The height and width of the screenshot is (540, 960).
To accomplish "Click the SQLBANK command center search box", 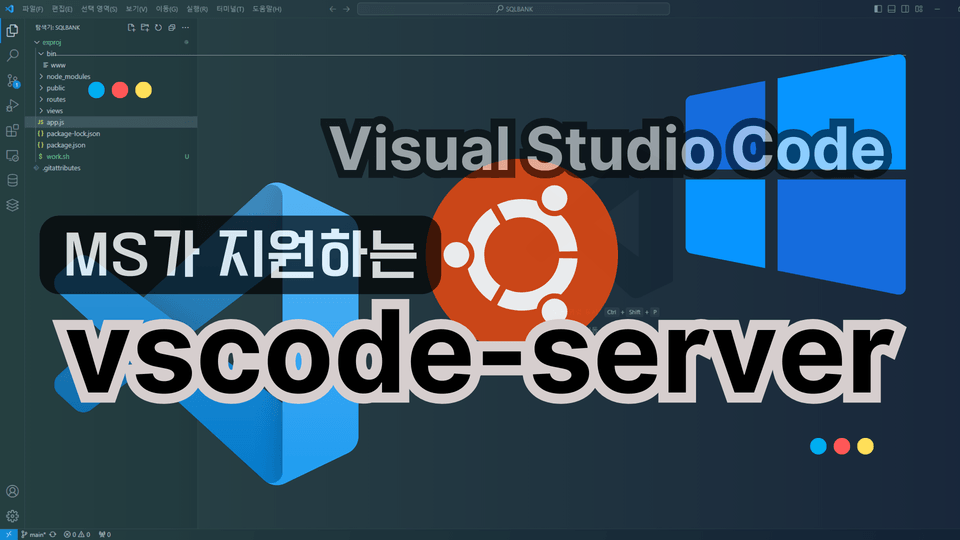I will (513, 9).
